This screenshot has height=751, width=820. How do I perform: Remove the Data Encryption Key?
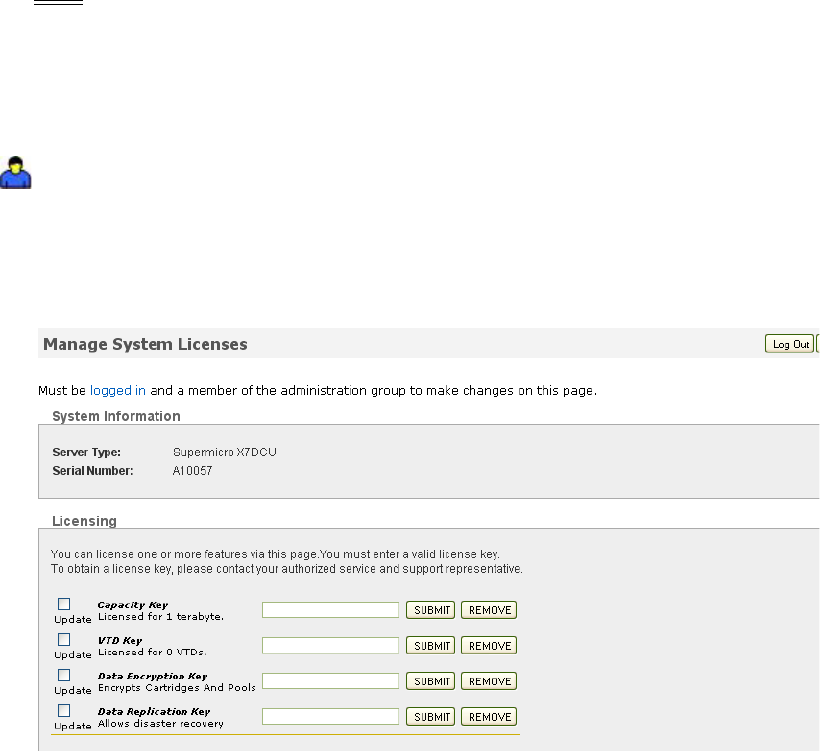(489, 681)
